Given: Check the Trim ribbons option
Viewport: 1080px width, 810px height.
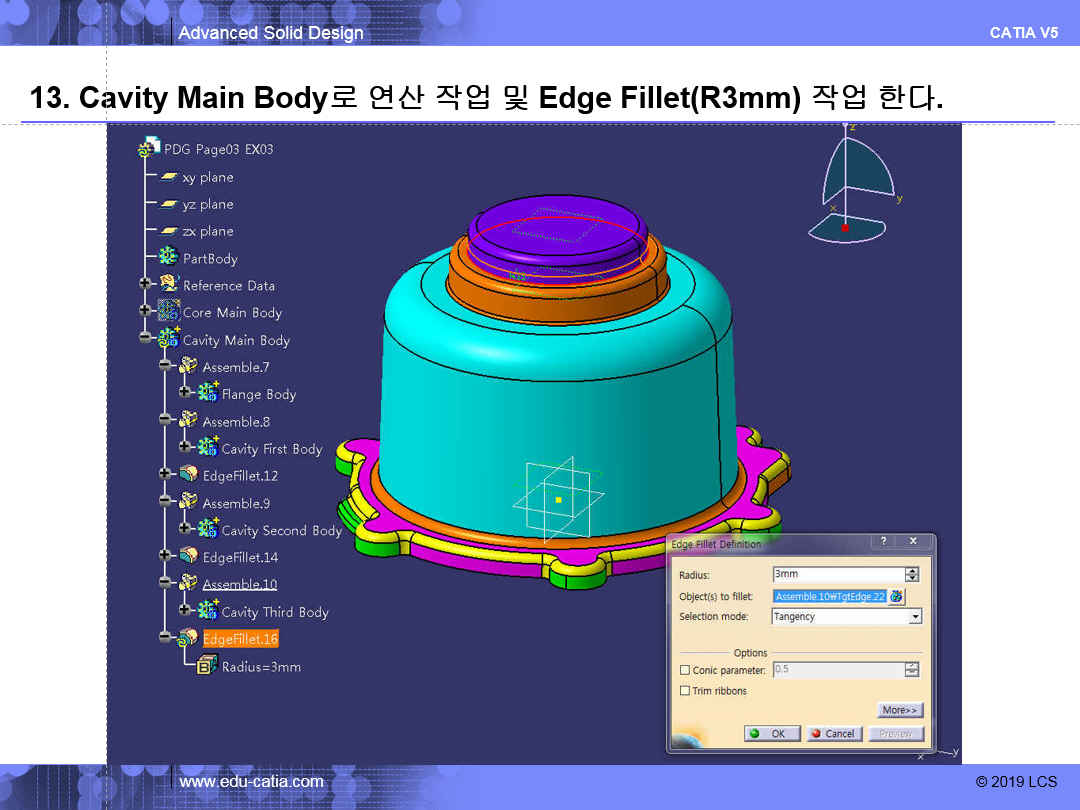Looking at the screenshot, I should (685, 691).
